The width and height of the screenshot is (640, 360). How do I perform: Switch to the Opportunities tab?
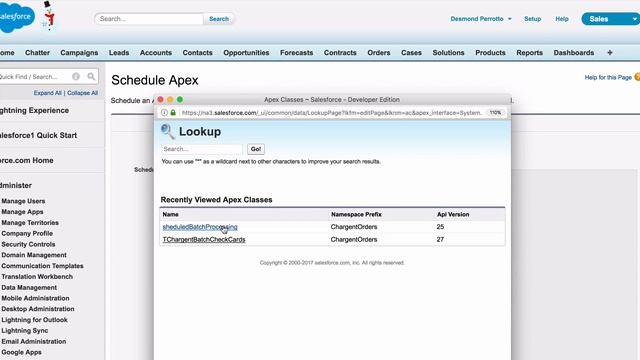tap(246, 53)
